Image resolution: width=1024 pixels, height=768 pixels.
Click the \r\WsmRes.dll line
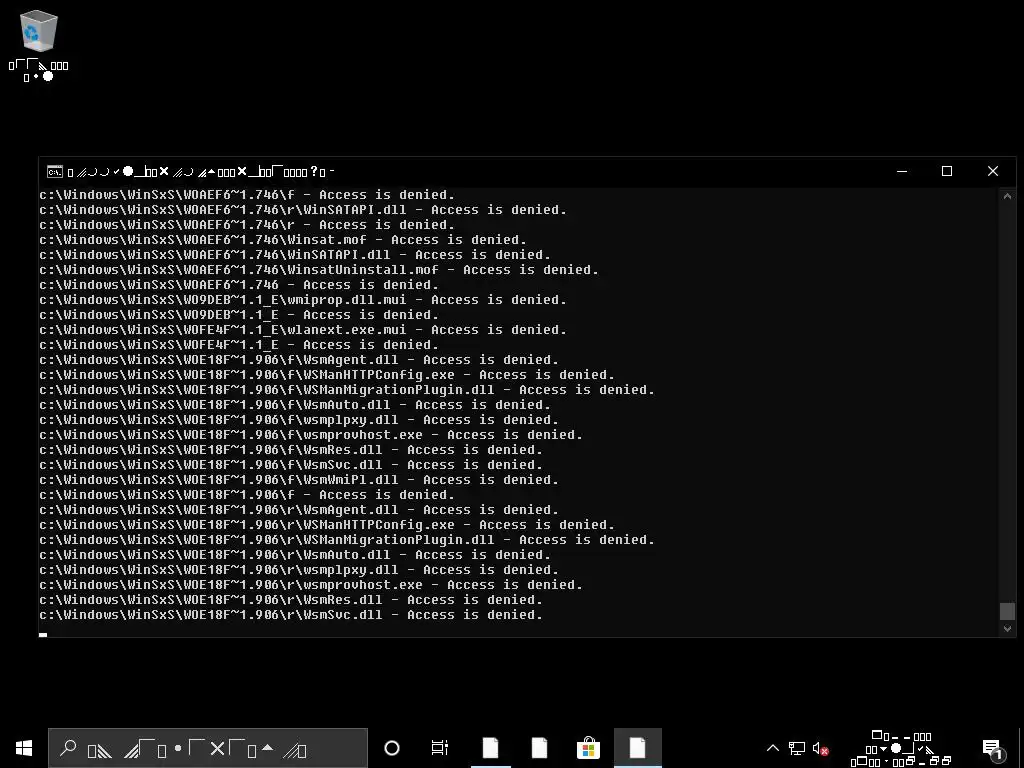pos(291,600)
